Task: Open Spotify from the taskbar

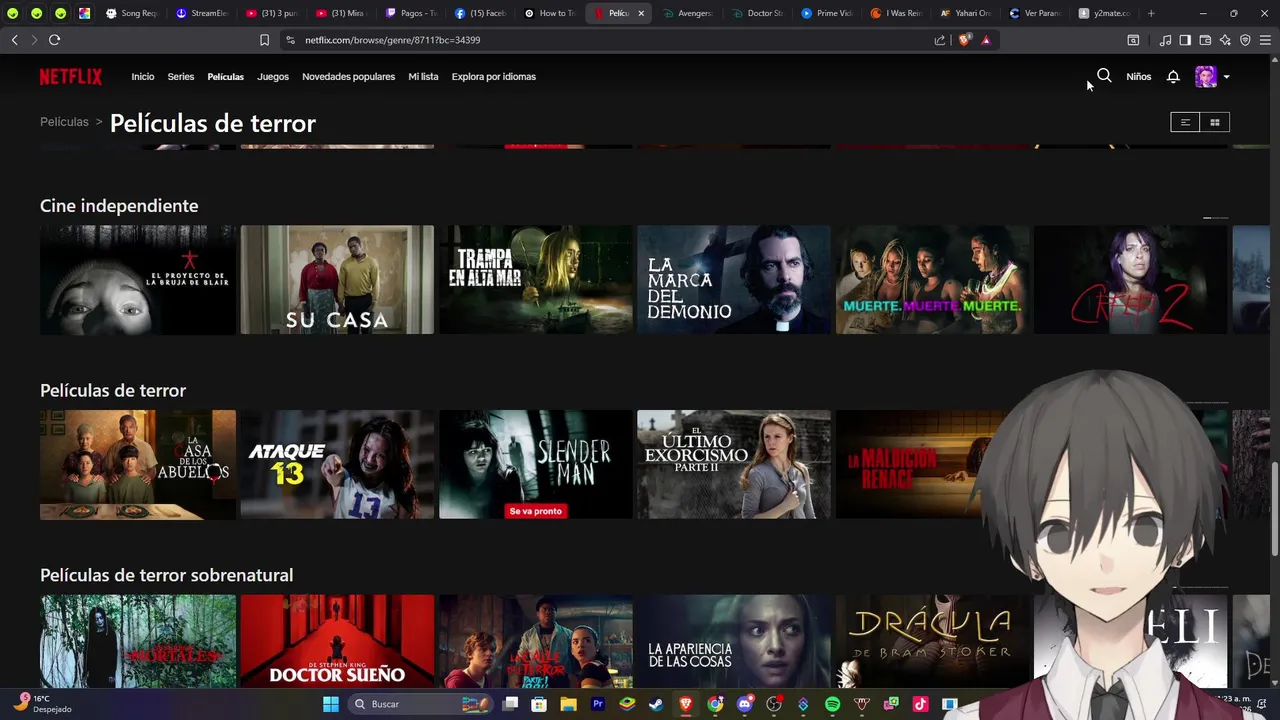Action: coord(832,704)
